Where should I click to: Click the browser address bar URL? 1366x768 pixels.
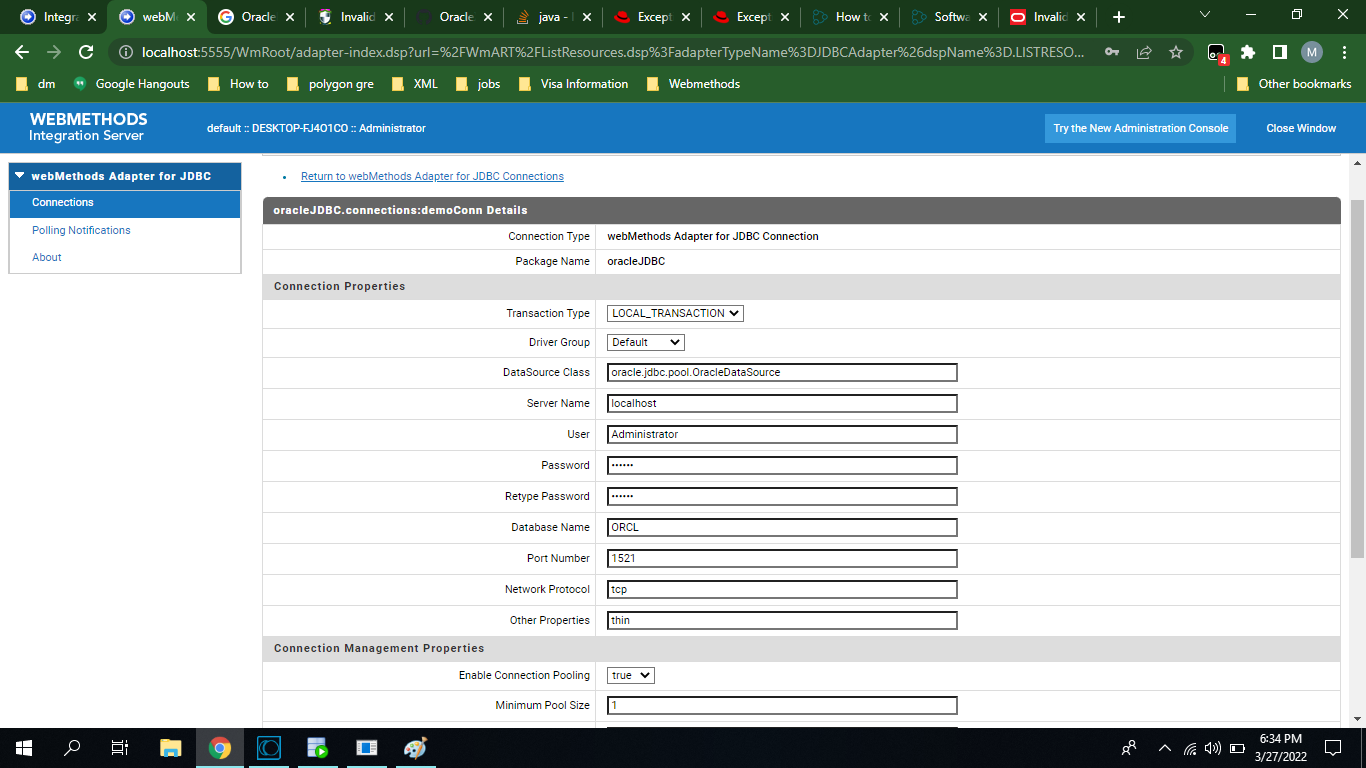tap(613, 52)
